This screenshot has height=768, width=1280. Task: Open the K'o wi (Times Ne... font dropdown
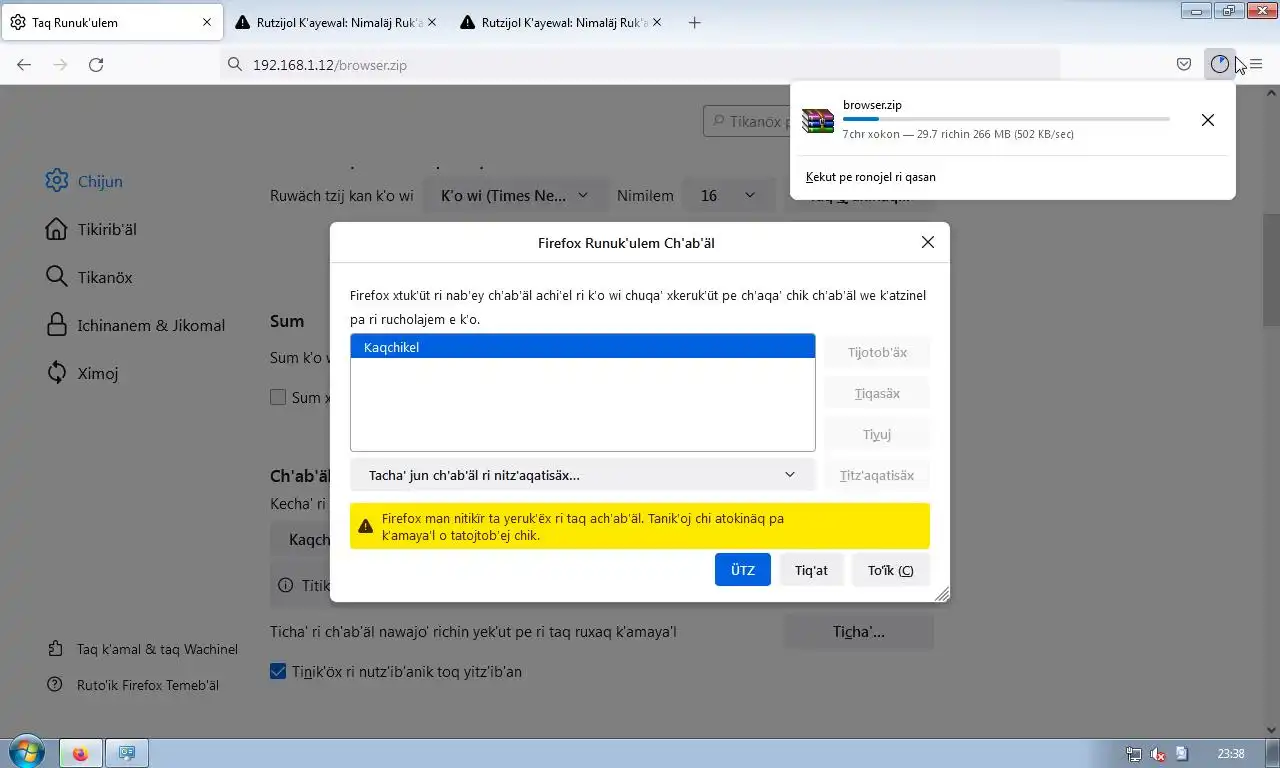point(515,196)
